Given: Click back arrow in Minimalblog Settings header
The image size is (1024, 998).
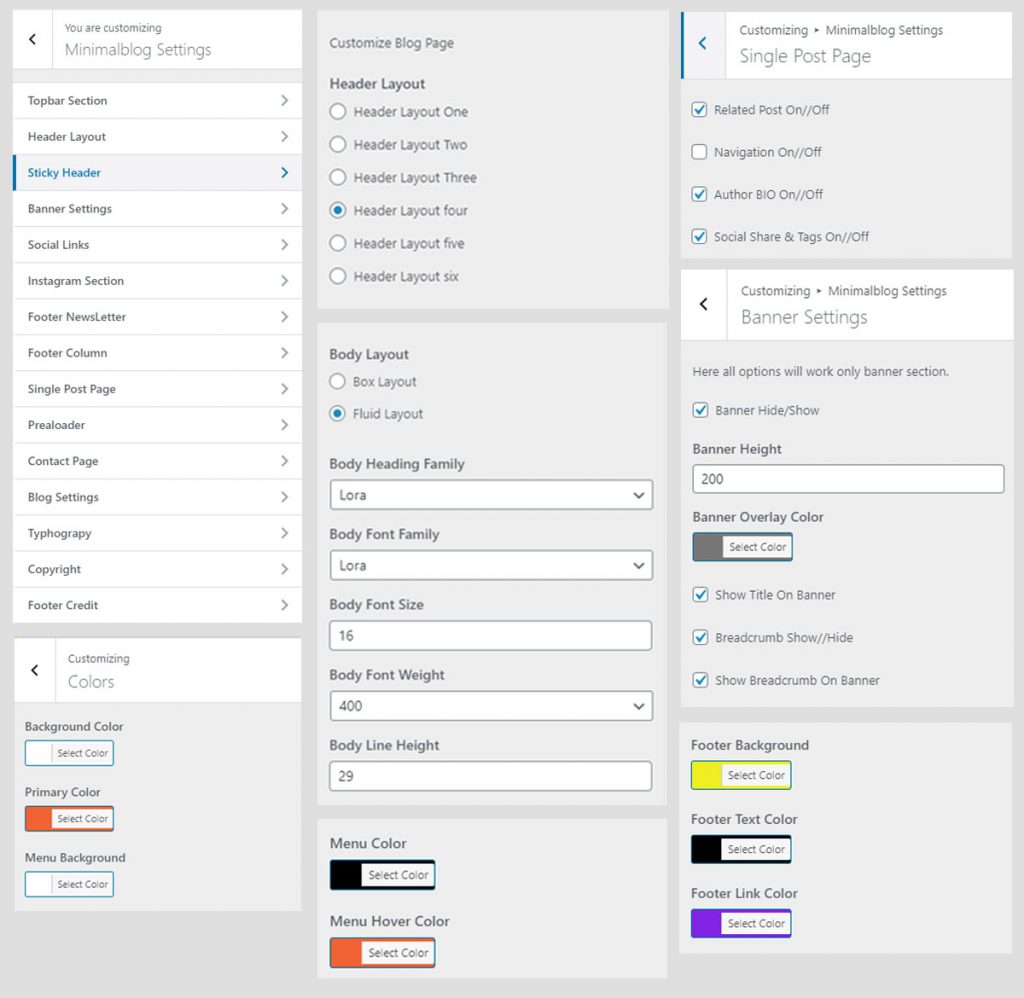Looking at the screenshot, I should 33,39.
